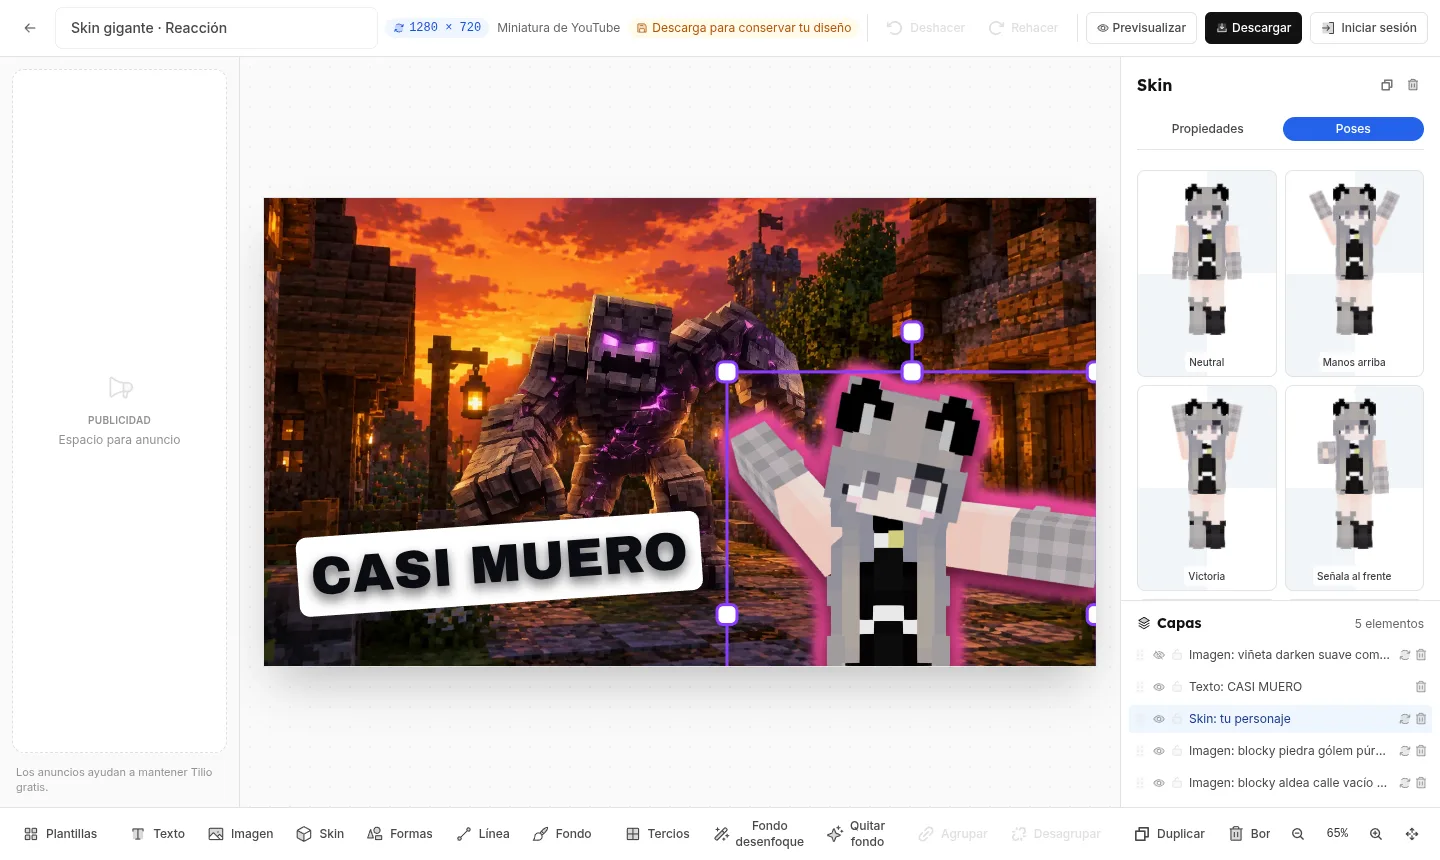
Task: Zoom in with the plus magnifier
Action: pos(1376,834)
